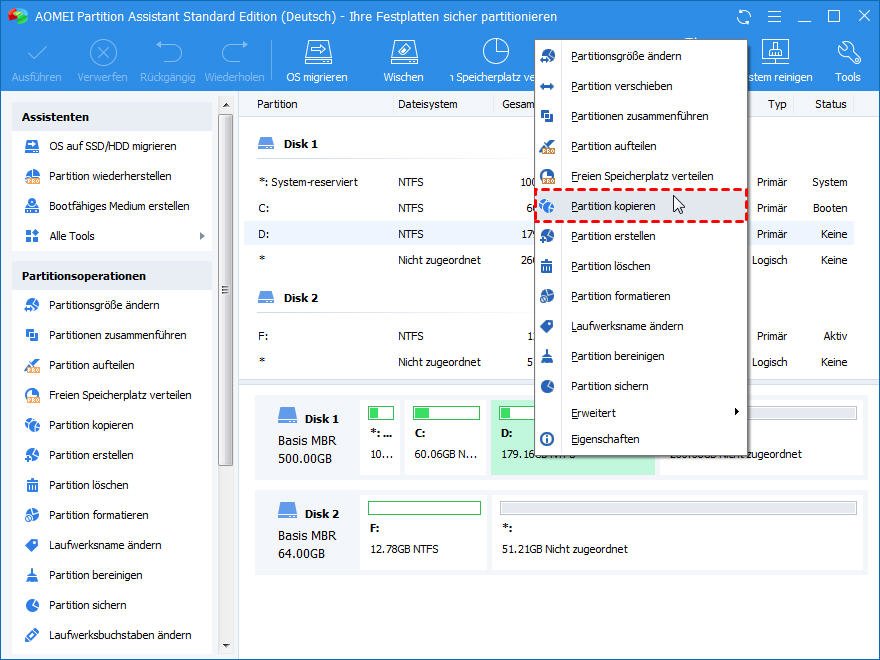Click the sidebar Partition aufteilen icon

32,365
